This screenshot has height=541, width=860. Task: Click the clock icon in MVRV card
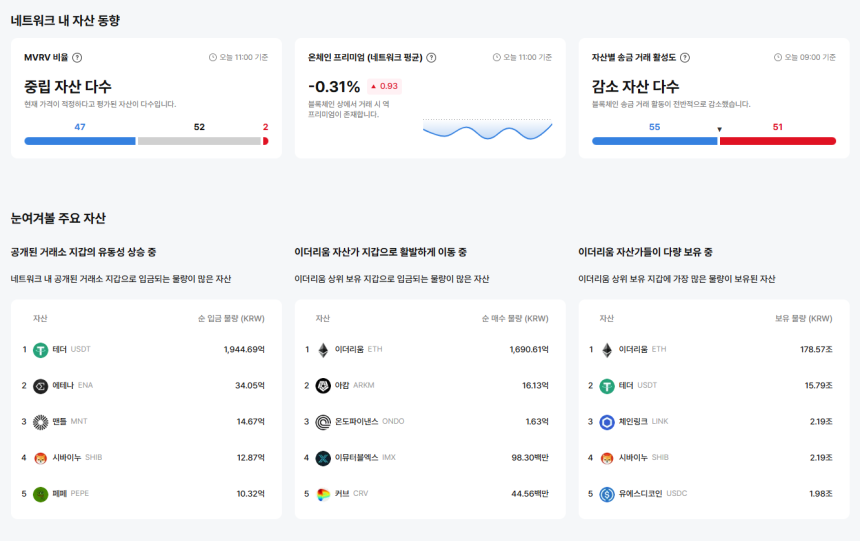pos(213,57)
